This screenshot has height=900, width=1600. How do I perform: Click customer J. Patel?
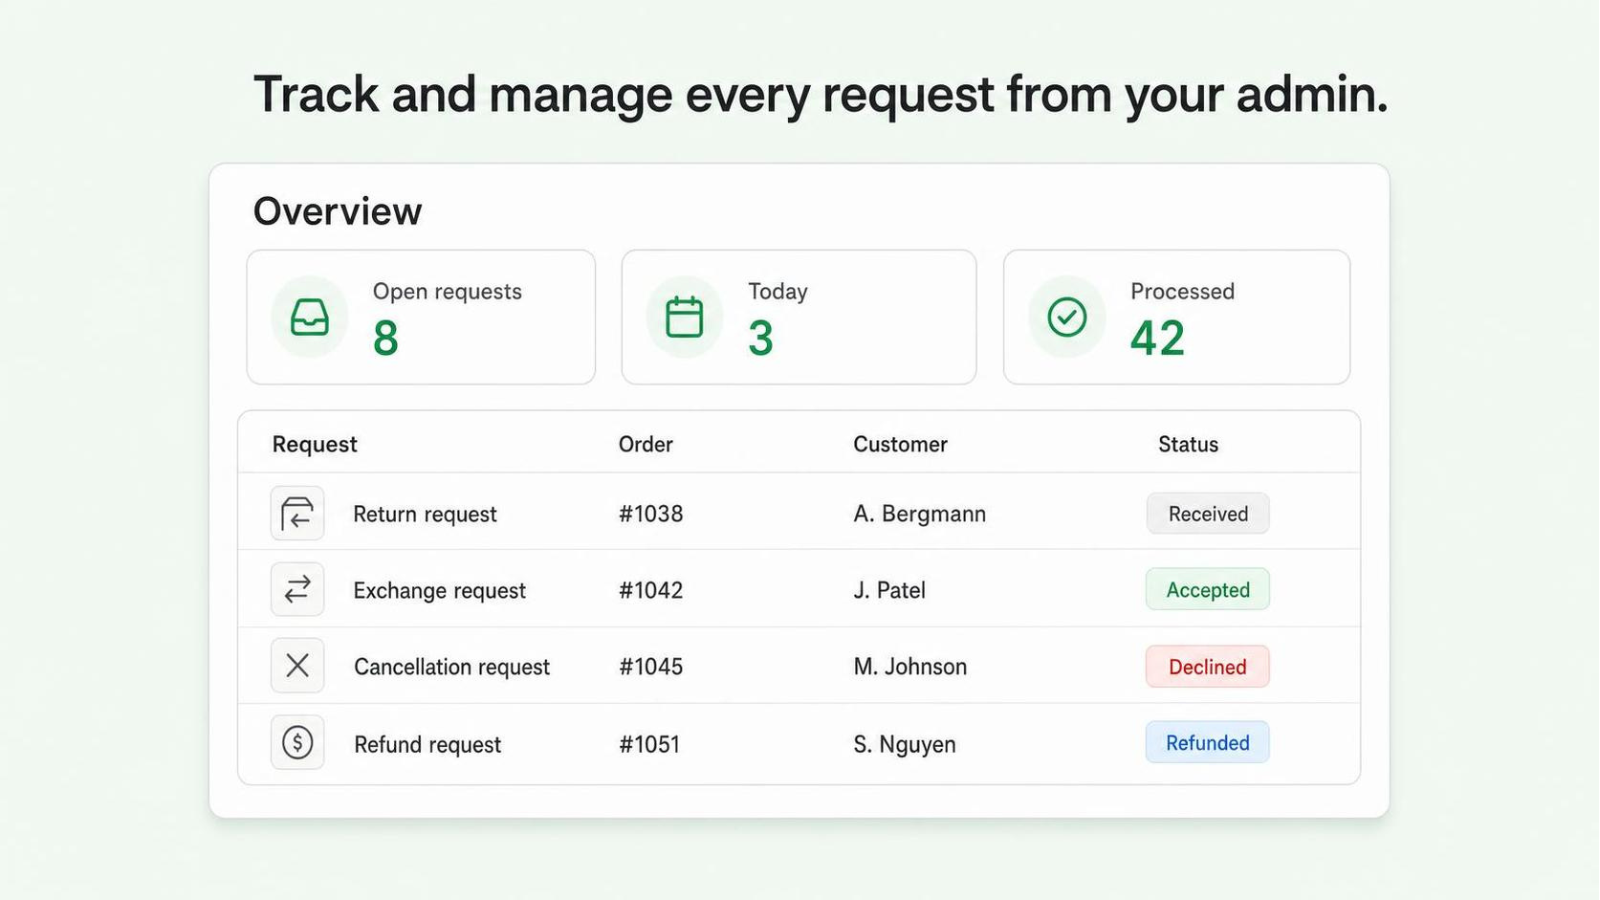[889, 590]
